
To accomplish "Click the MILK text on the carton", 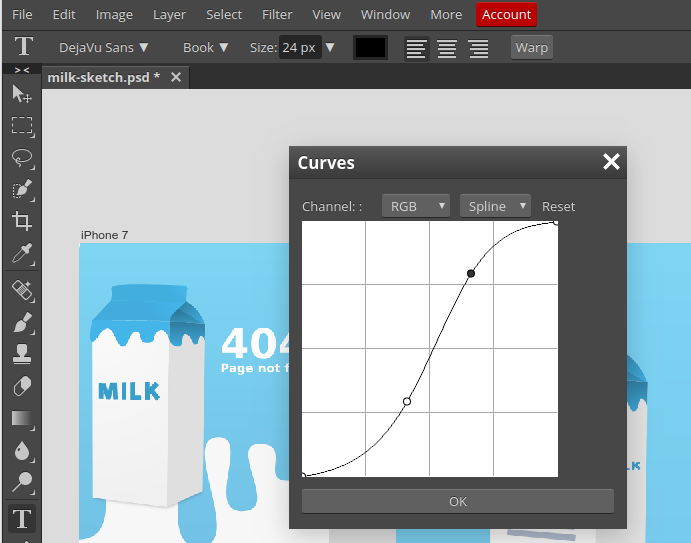I will point(129,391).
